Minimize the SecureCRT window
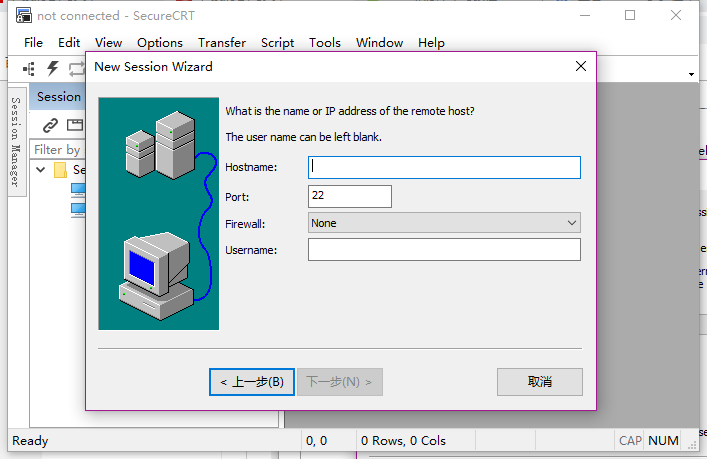The width and height of the screenshot is (707, 459). coord(585,15)
